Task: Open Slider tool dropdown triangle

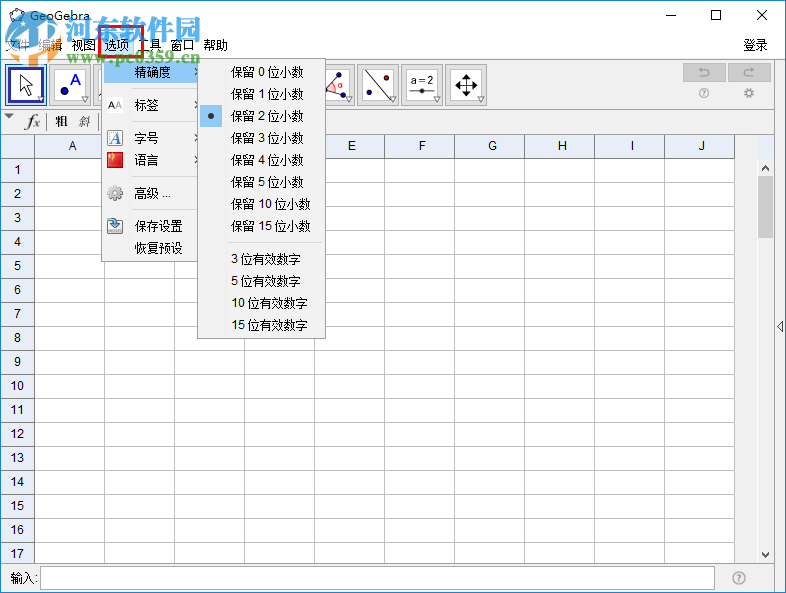Action: tap(437, 99)
